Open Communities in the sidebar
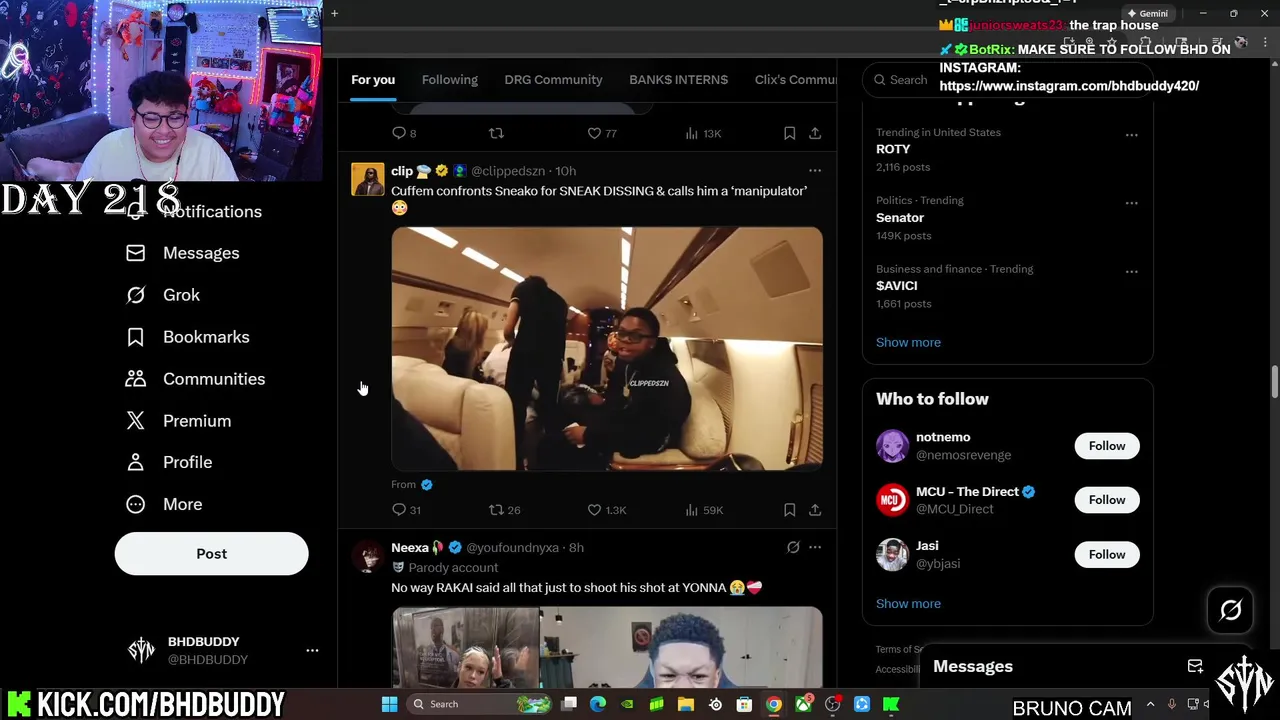The width and height of the screenshot is (1280, 720). 195,379
